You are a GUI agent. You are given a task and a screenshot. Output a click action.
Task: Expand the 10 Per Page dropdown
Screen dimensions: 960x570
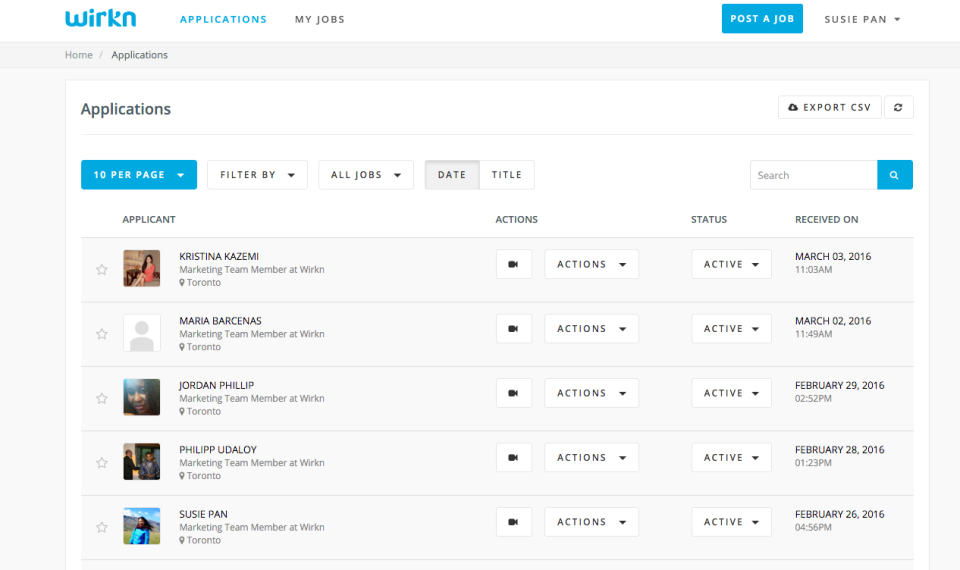(x=139, y=175)
